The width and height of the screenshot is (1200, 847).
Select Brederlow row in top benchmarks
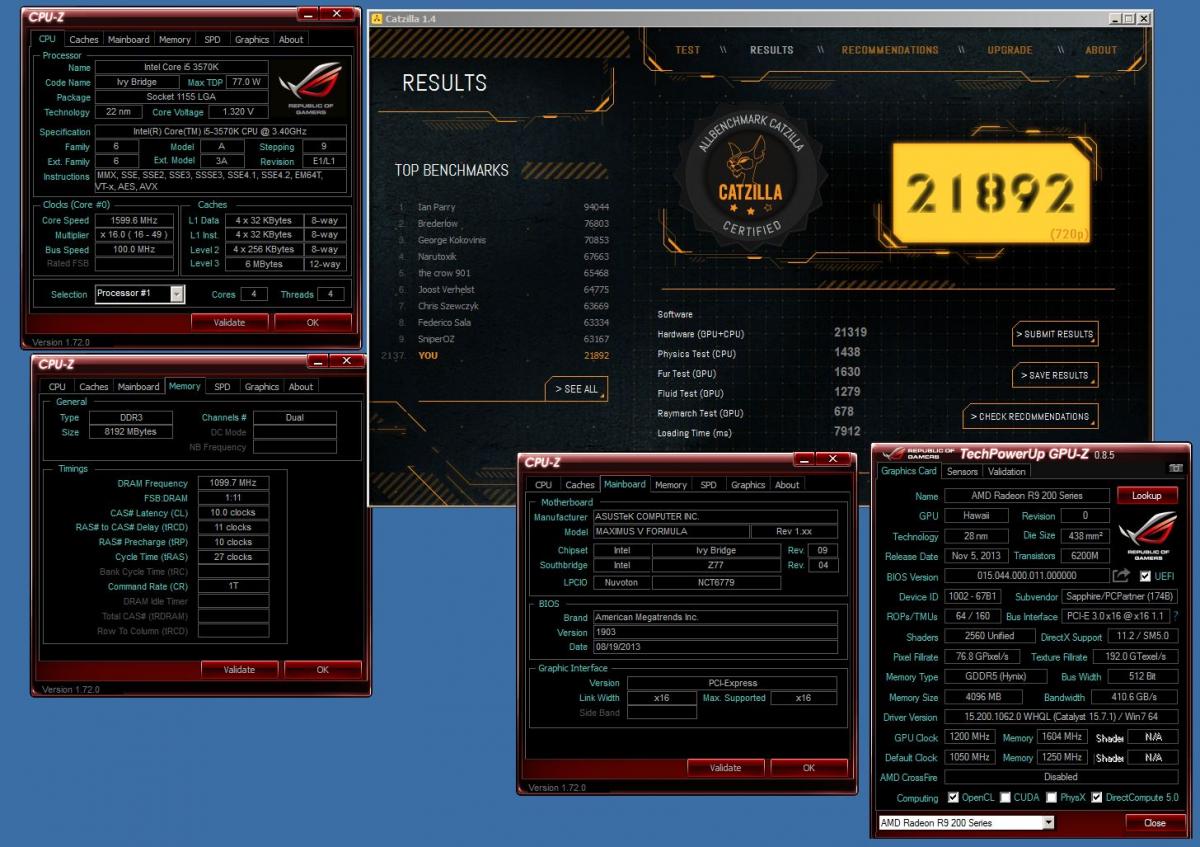click(x=503, y=224)
